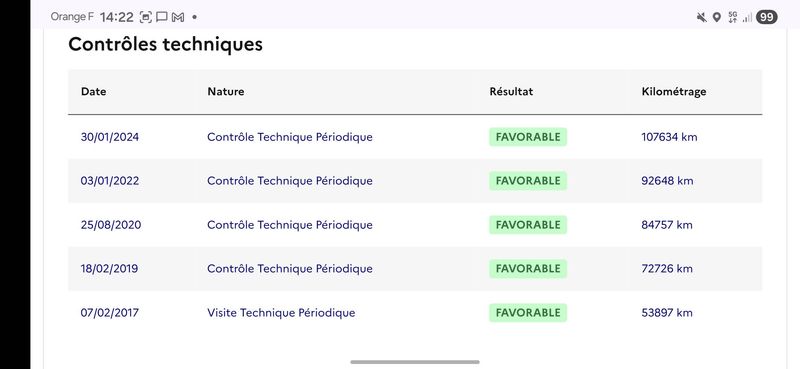Tap the signal strength bars icon
The image size is (800, 369).
click(x=747, y=18)
